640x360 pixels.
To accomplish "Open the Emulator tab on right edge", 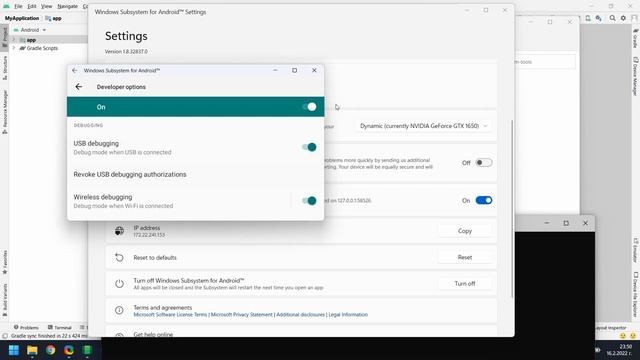I will (x=636, y=250).
